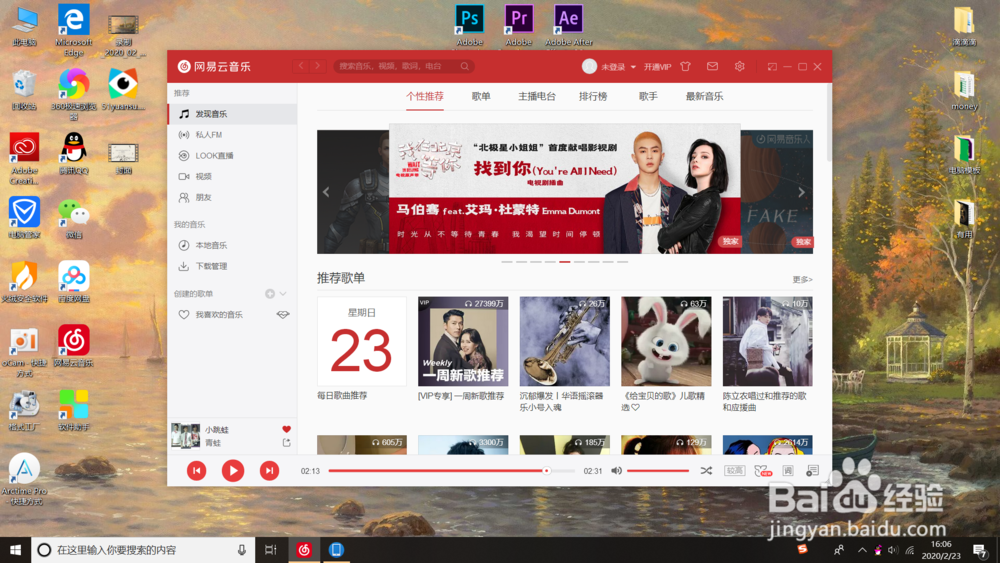
Task: Click NetEase Music taskbar icon
Action: pos(304,550)
